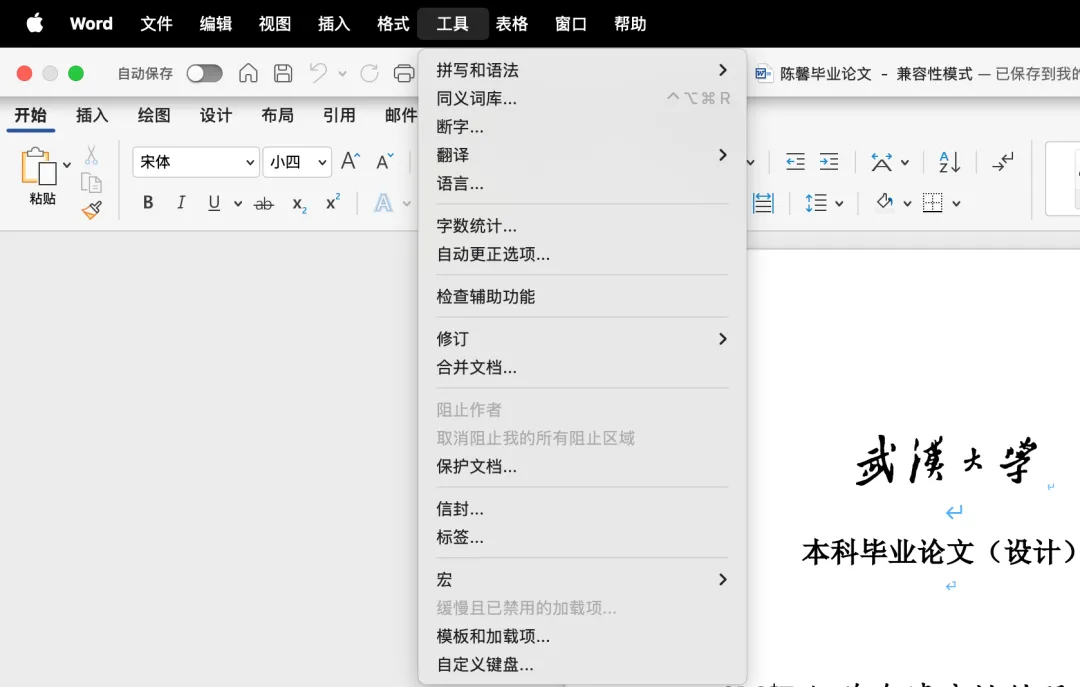
Task: Apply superscript formatting
Action: [x=333, y=202]
